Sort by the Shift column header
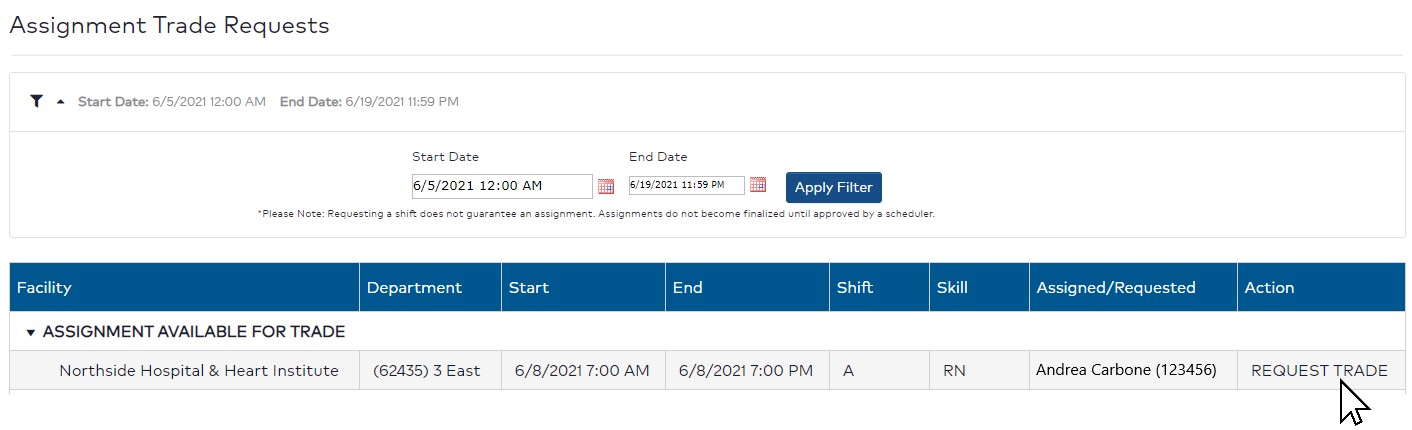1412x430 pixels. coord(855,287)
